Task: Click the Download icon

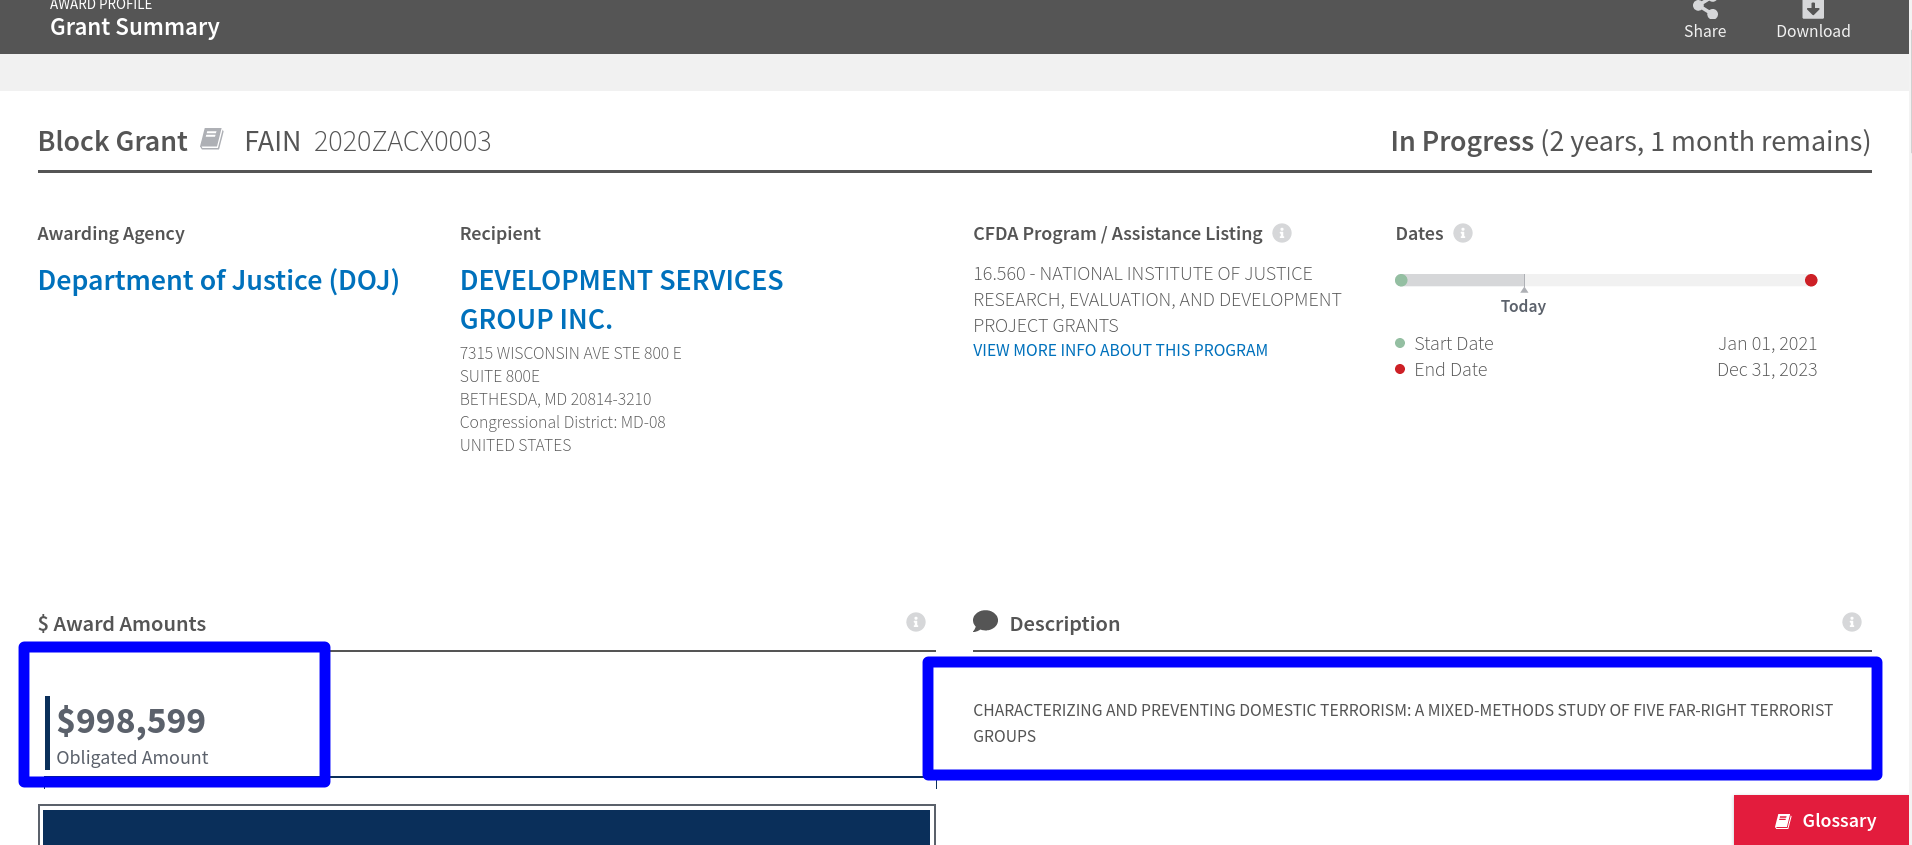Action: pyautogui.click(x=1813, y=9)
